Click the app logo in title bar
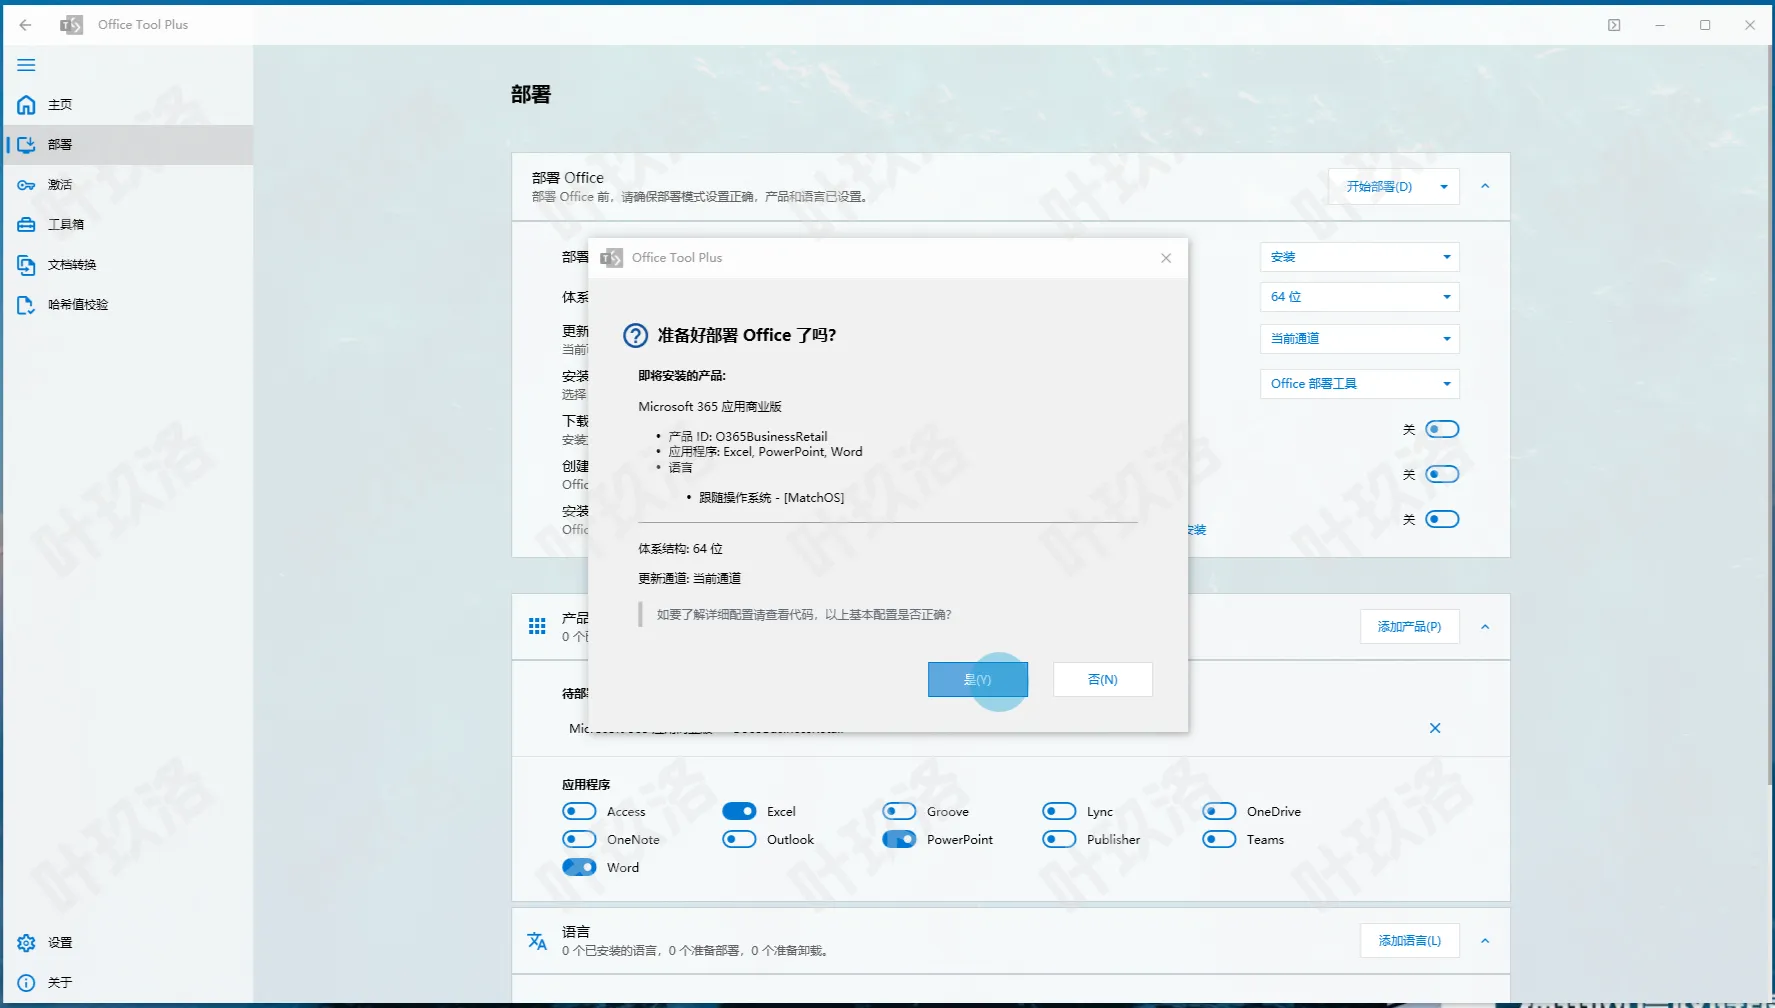 (71, 25)
